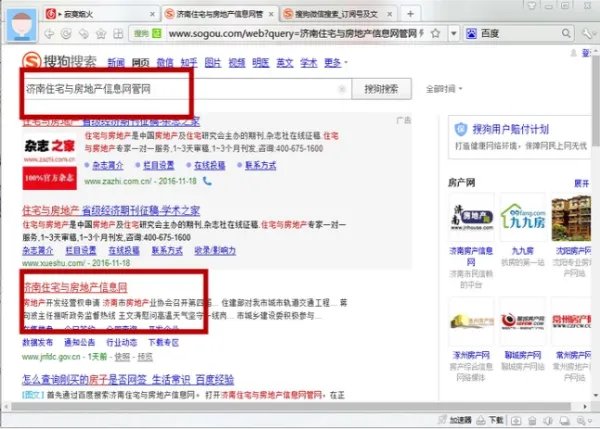Open the user avatar profile icon
Screen dimensions: 600x429
tap(22, 25)
